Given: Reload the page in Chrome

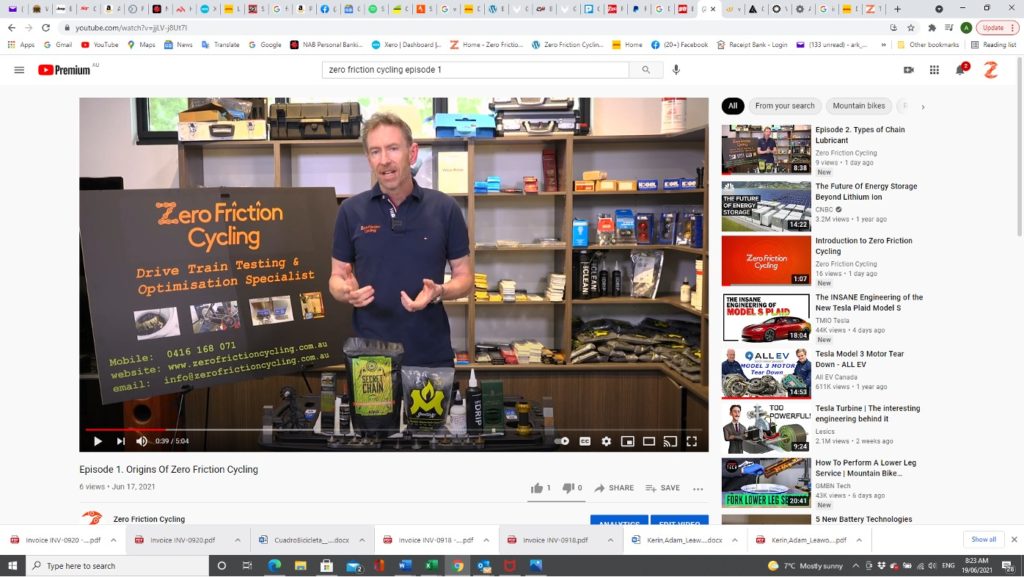Looking at the screenshot, I should (x=46, y=27).
